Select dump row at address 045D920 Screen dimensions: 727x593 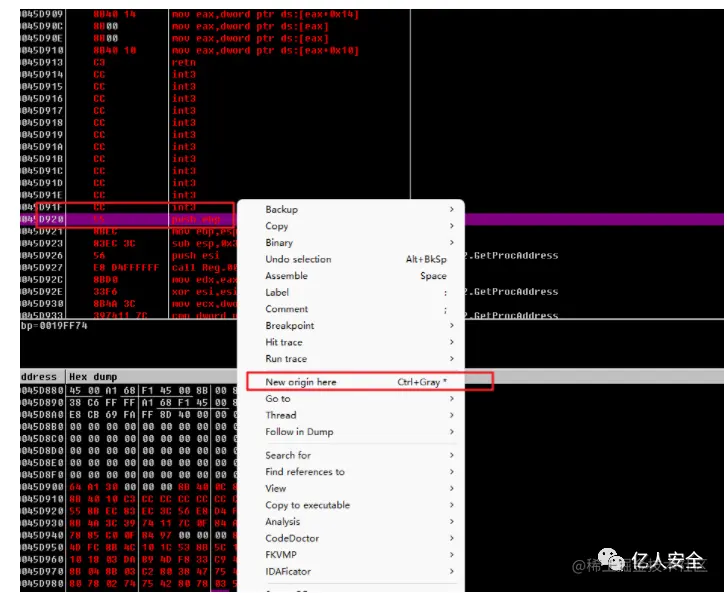pyautogui.click(x=128, y=511)
